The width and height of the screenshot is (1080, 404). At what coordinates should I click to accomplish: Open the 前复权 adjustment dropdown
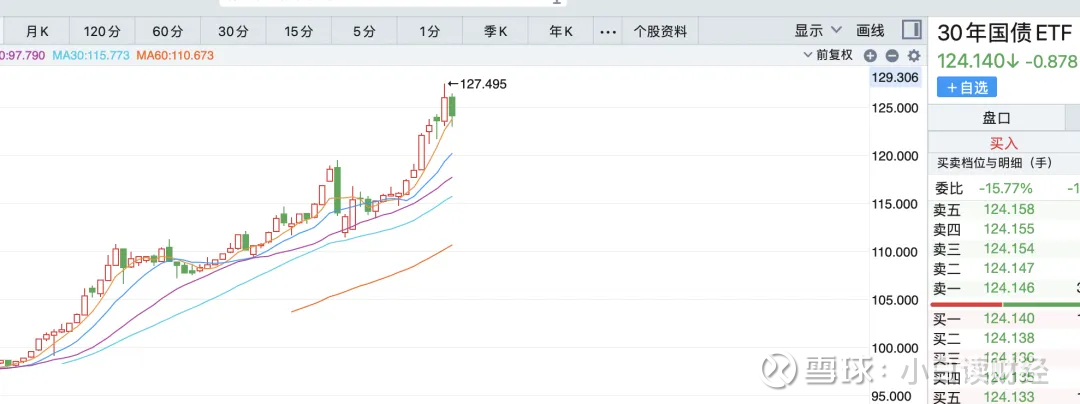coord(828,55)
